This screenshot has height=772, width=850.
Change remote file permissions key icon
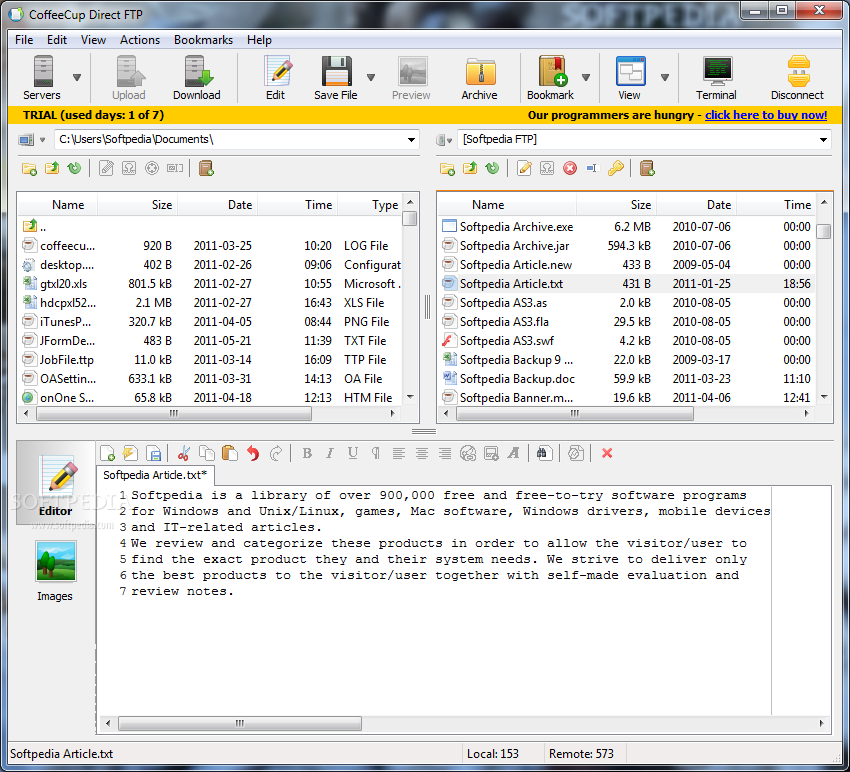coord(615,169)
